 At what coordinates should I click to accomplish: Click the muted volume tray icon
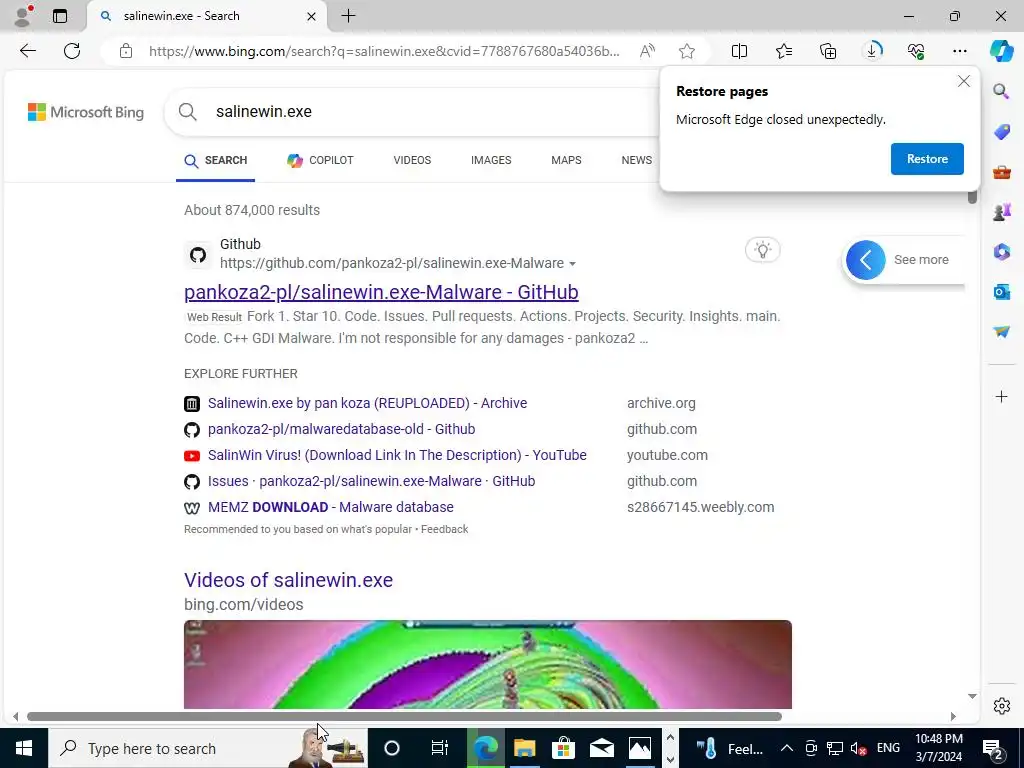tap(859, 748)
